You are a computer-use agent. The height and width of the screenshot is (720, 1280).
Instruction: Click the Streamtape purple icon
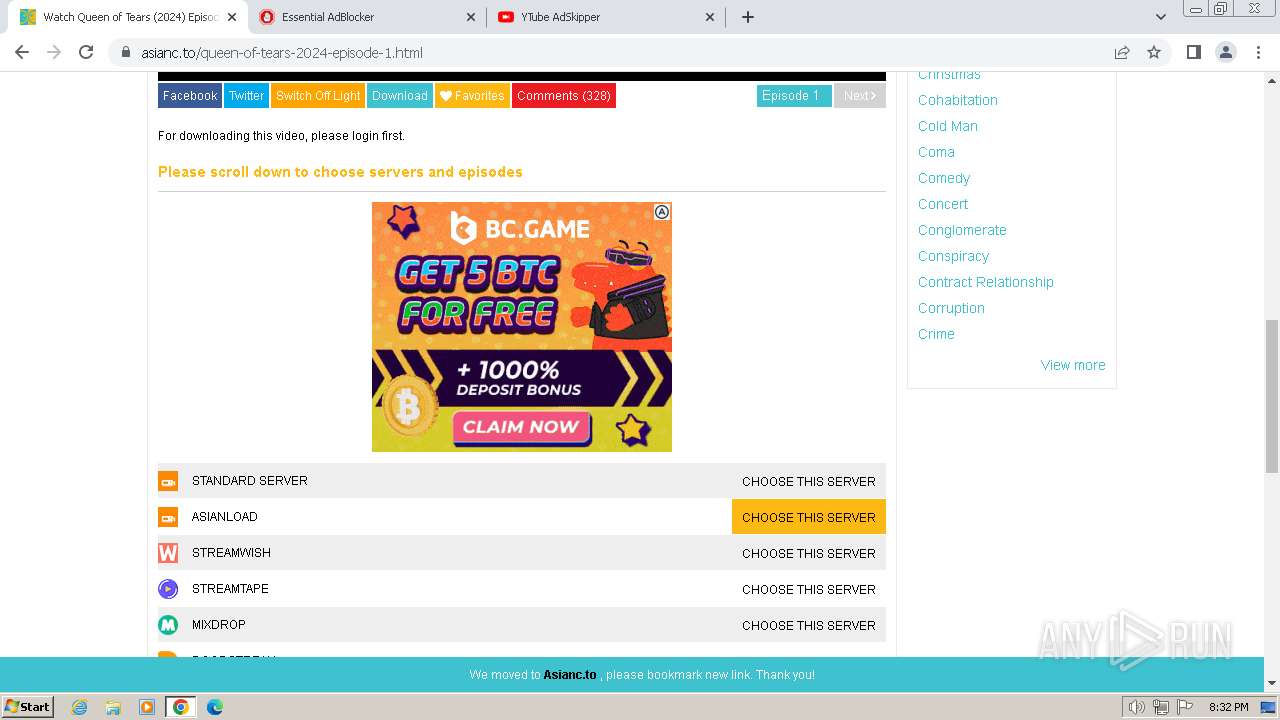(168, 589)
